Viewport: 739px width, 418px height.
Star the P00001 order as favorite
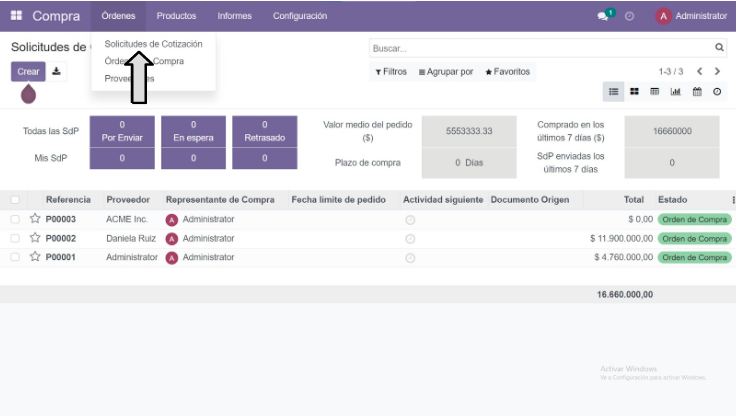point(35,256)
